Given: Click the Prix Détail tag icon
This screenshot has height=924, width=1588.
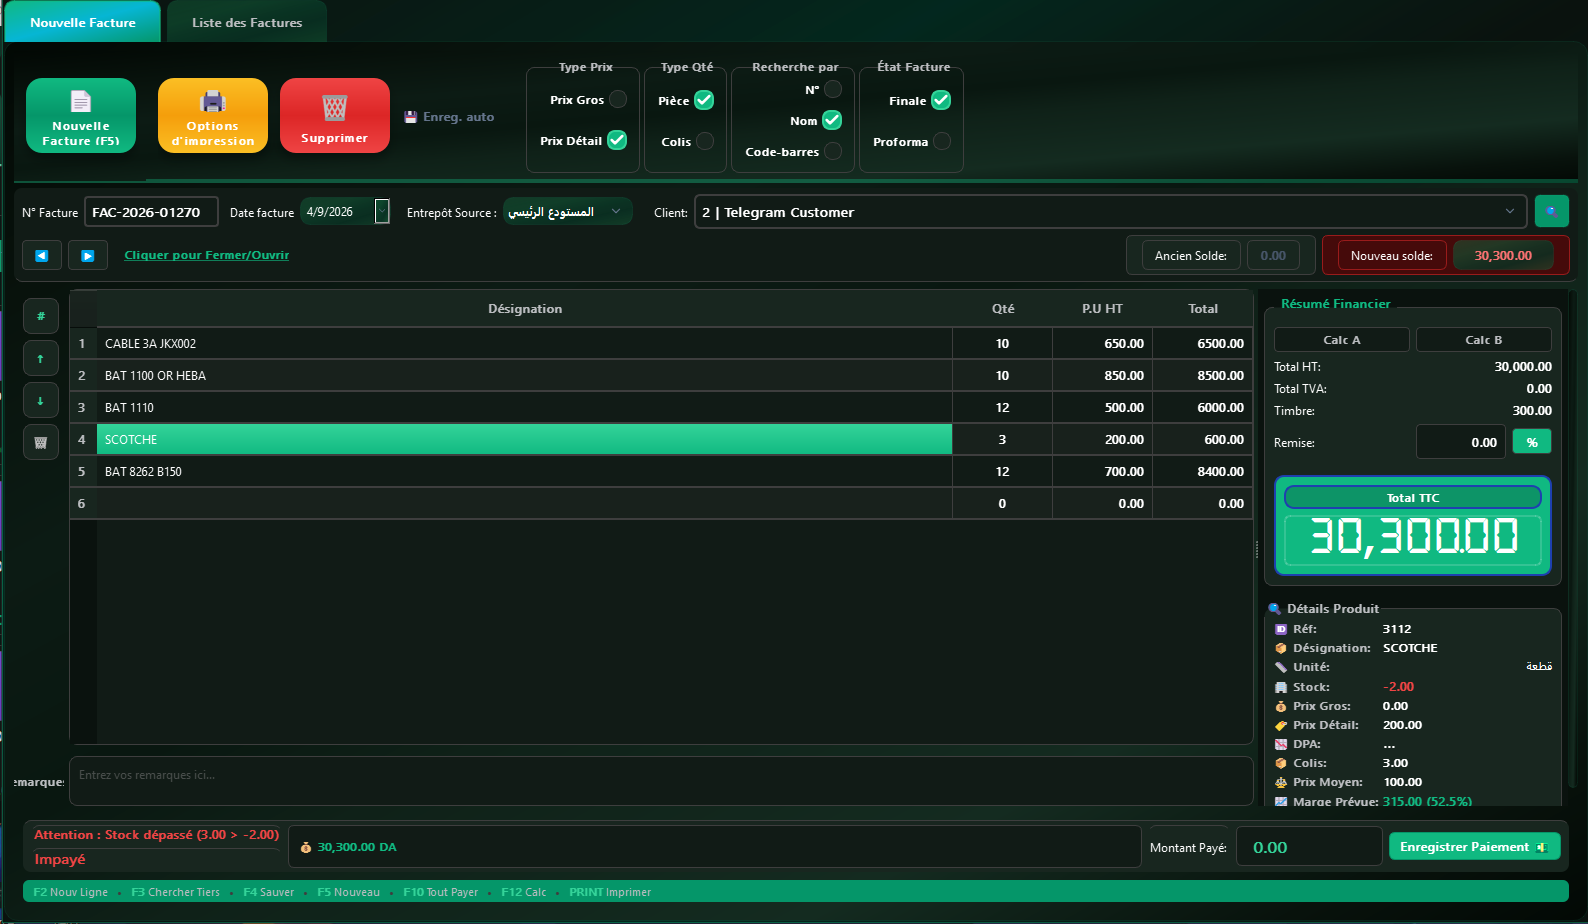Looking at the screenshot, I should click(1281, 725).
